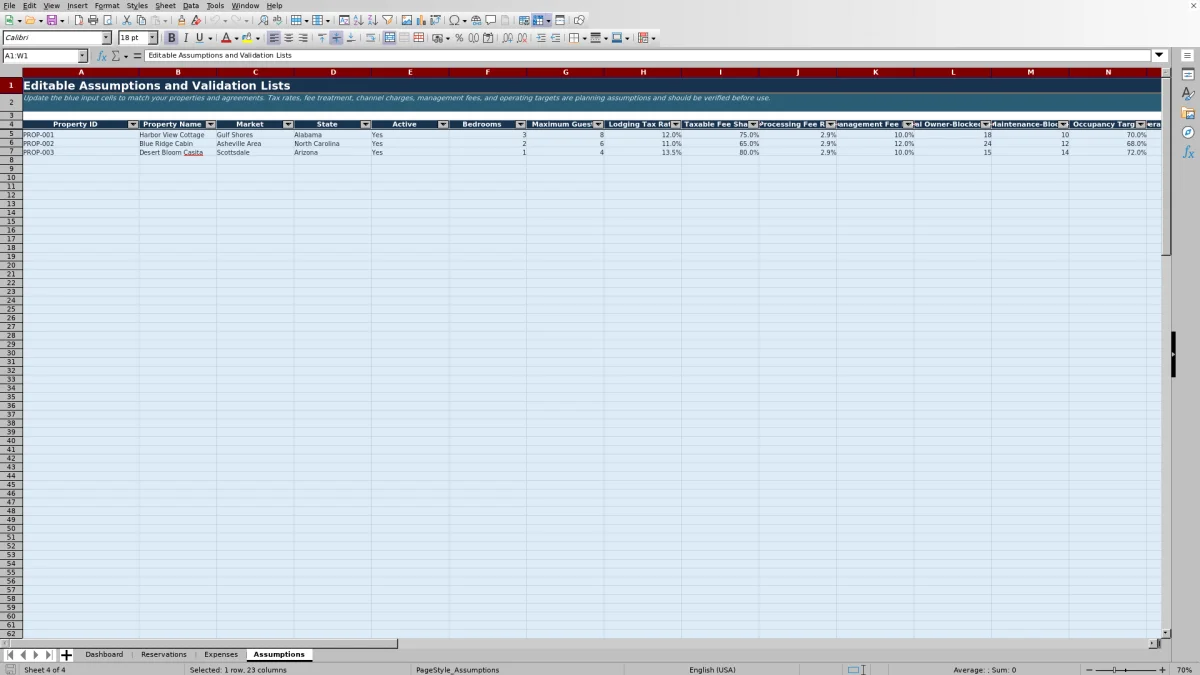Viewport: 1200px width, 675px height.
Task: Expand the formula bar arrow
Action: point(1159,56)
